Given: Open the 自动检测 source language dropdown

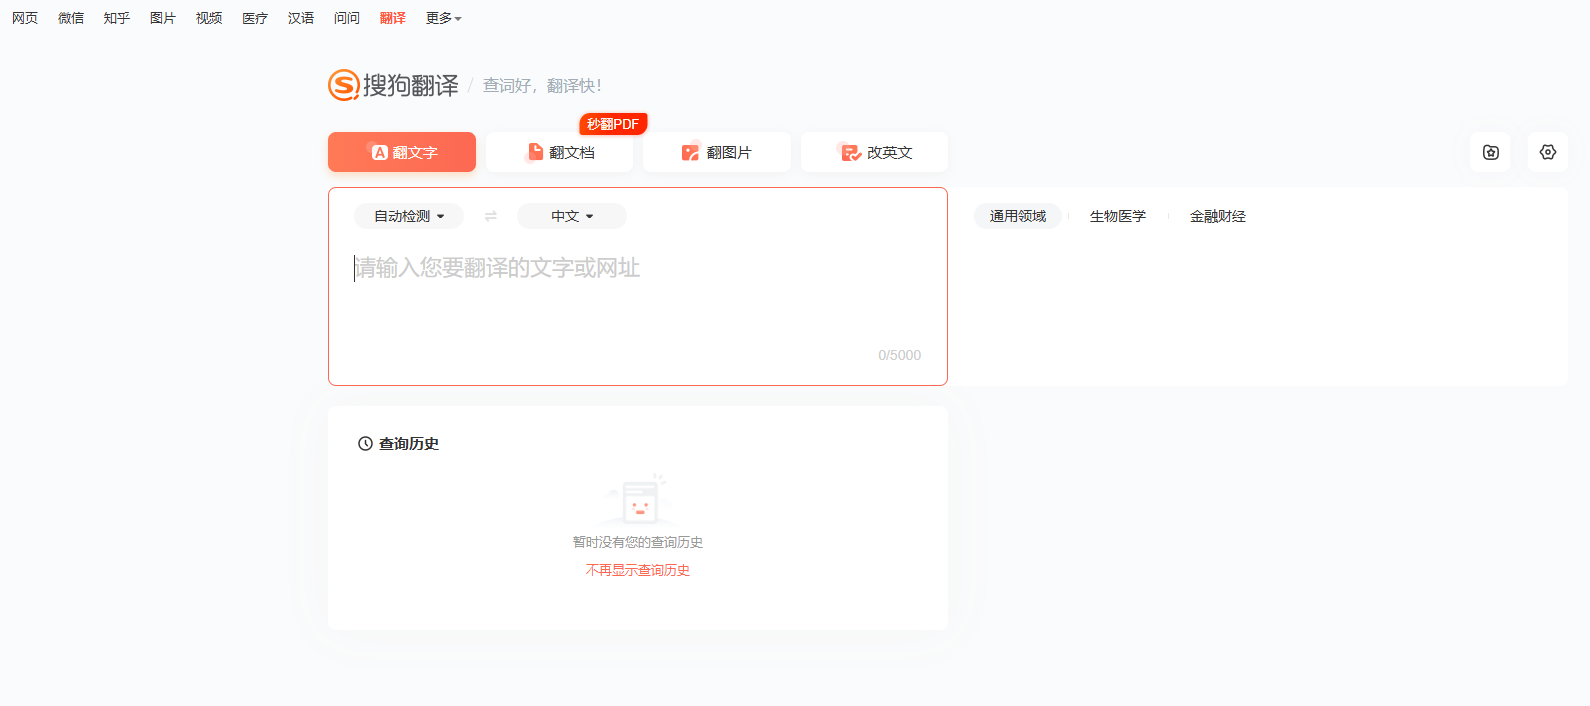Looking at the screenshot, I should tap(409, 216).
